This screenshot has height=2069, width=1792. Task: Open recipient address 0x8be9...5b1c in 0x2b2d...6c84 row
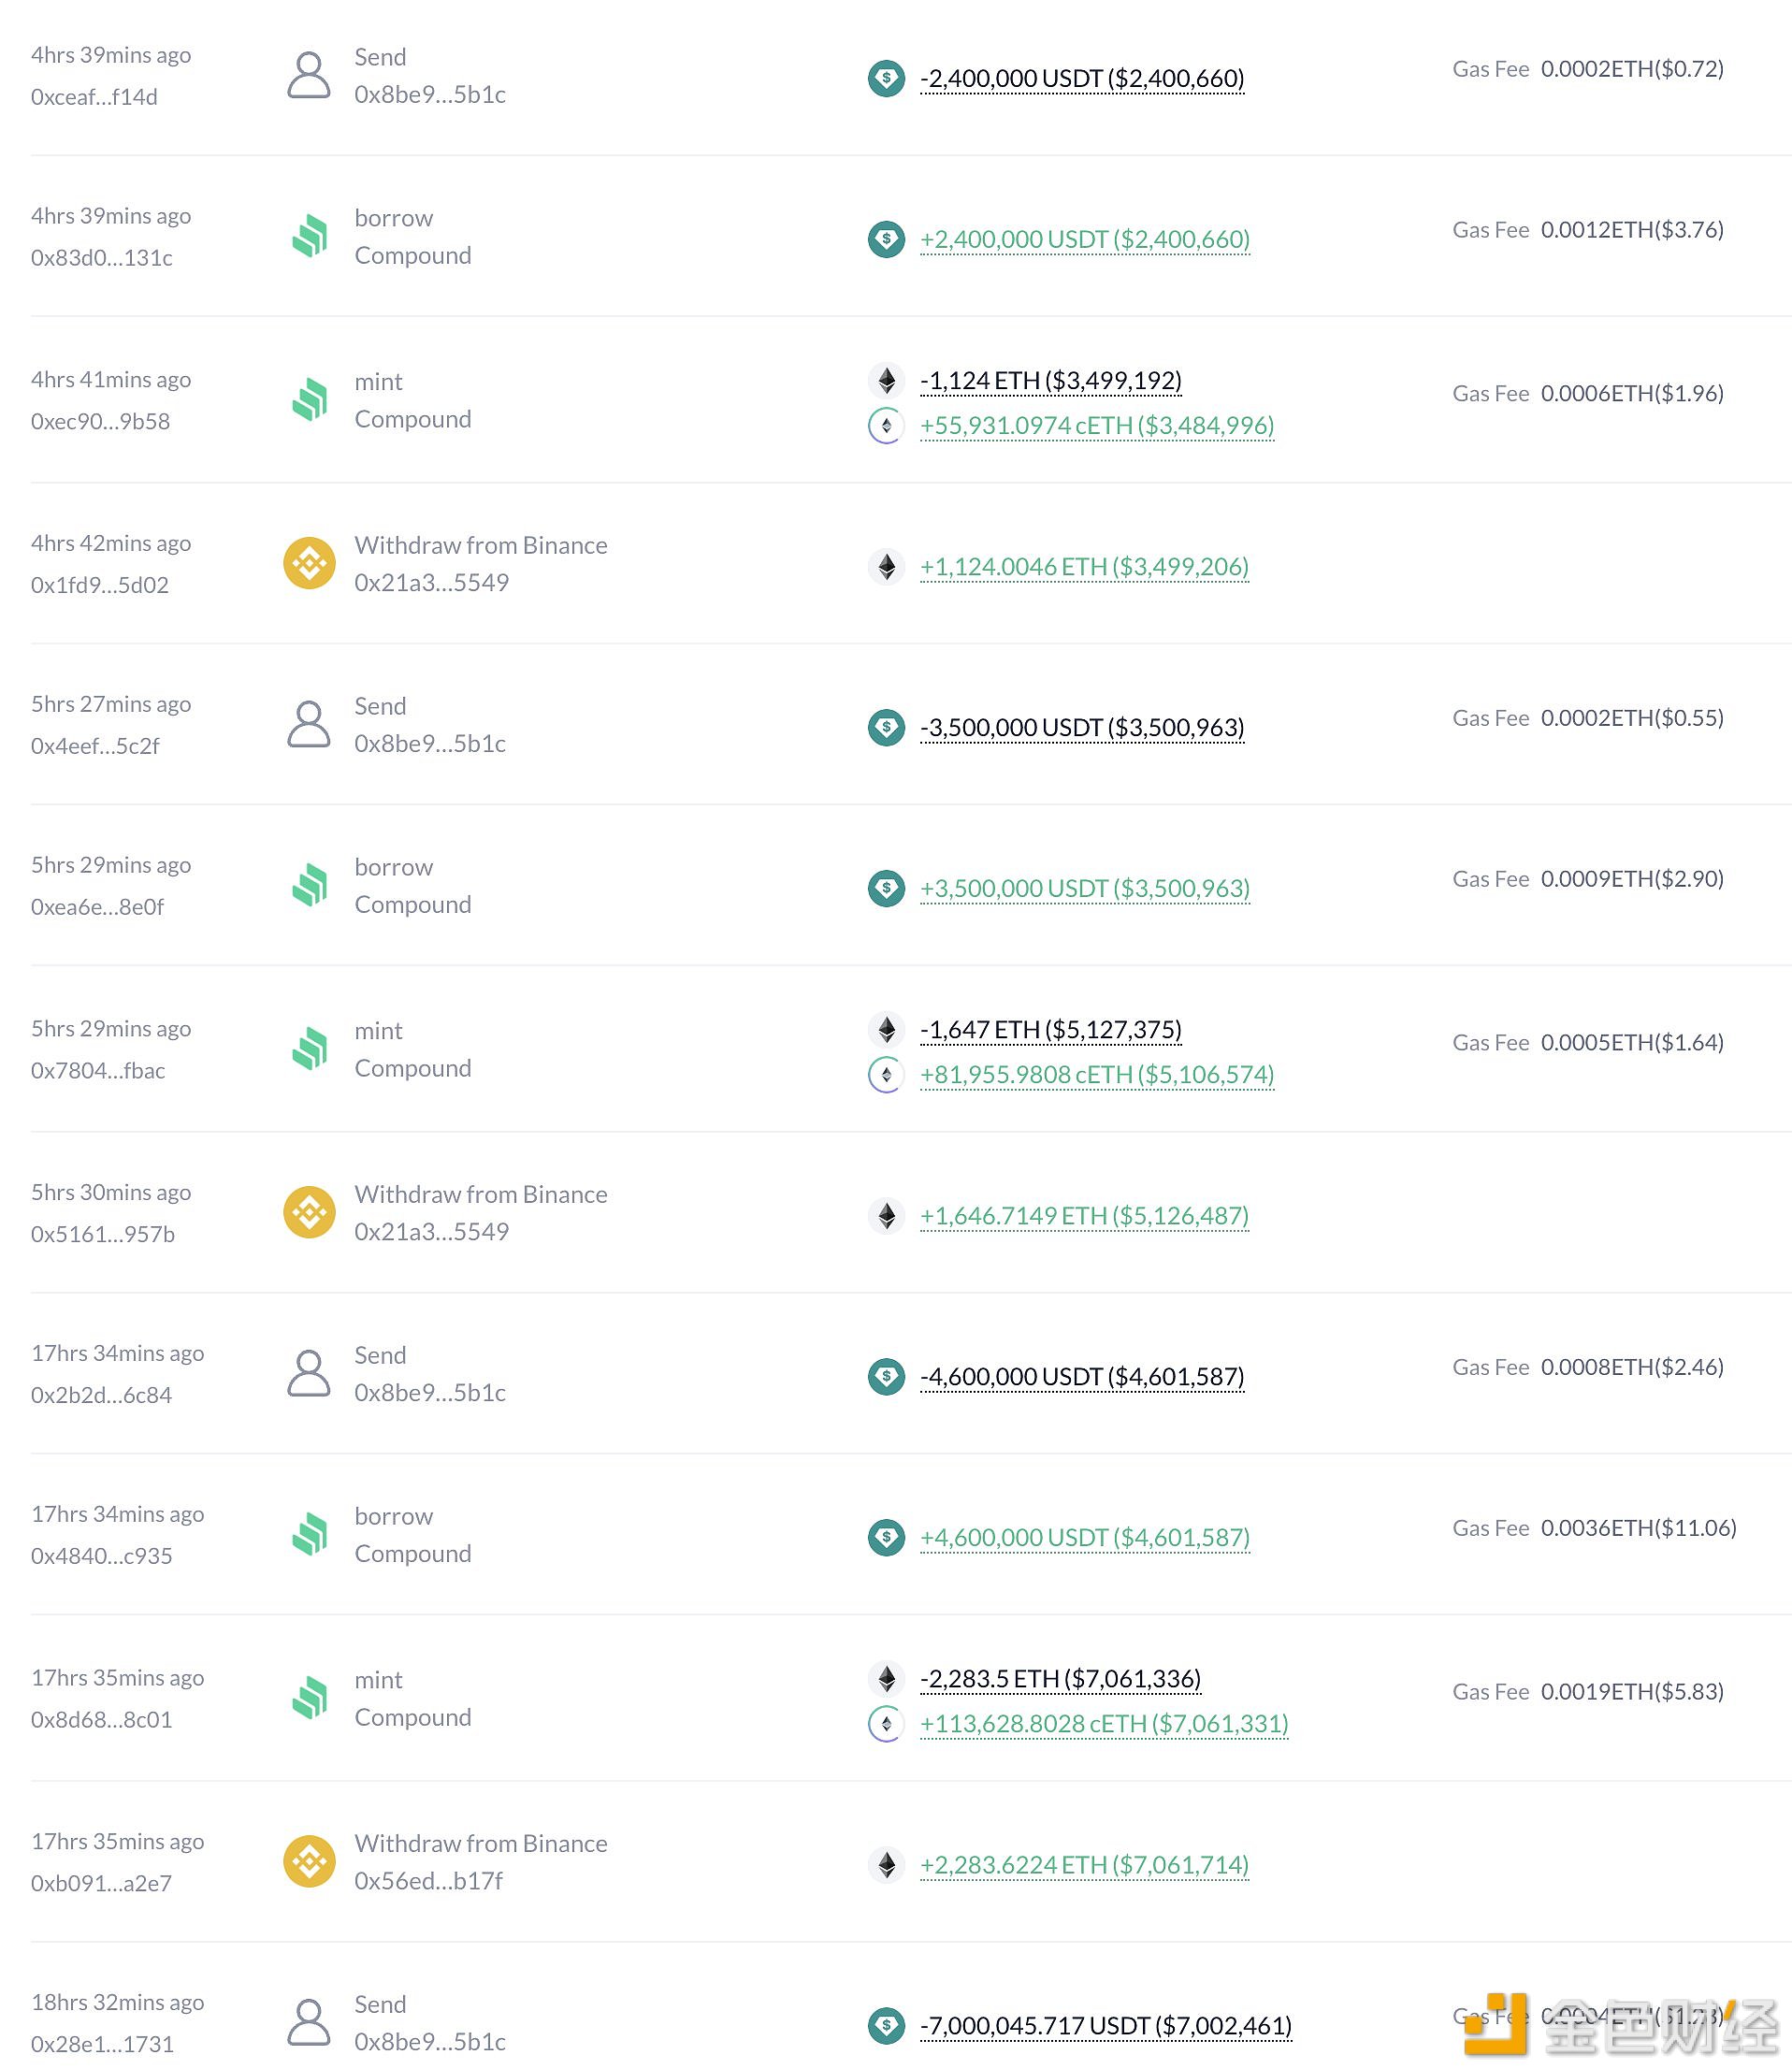pos(430,1392)
